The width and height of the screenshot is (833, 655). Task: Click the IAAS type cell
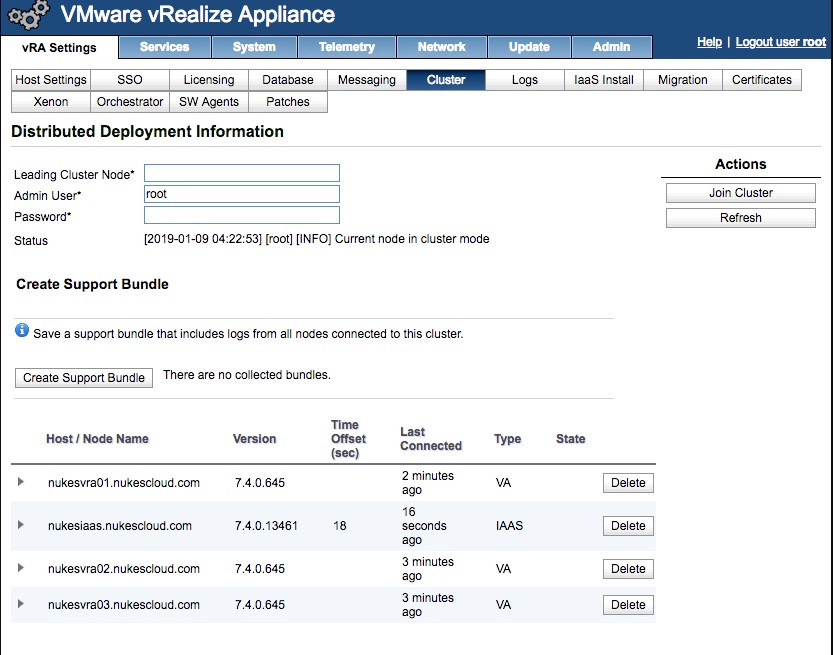[509, 526]
